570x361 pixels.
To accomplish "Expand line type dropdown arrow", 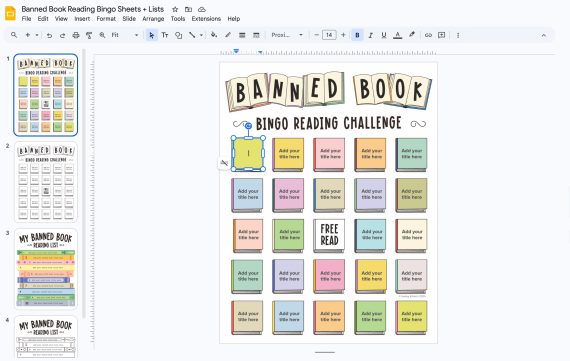I will [201, 35].
